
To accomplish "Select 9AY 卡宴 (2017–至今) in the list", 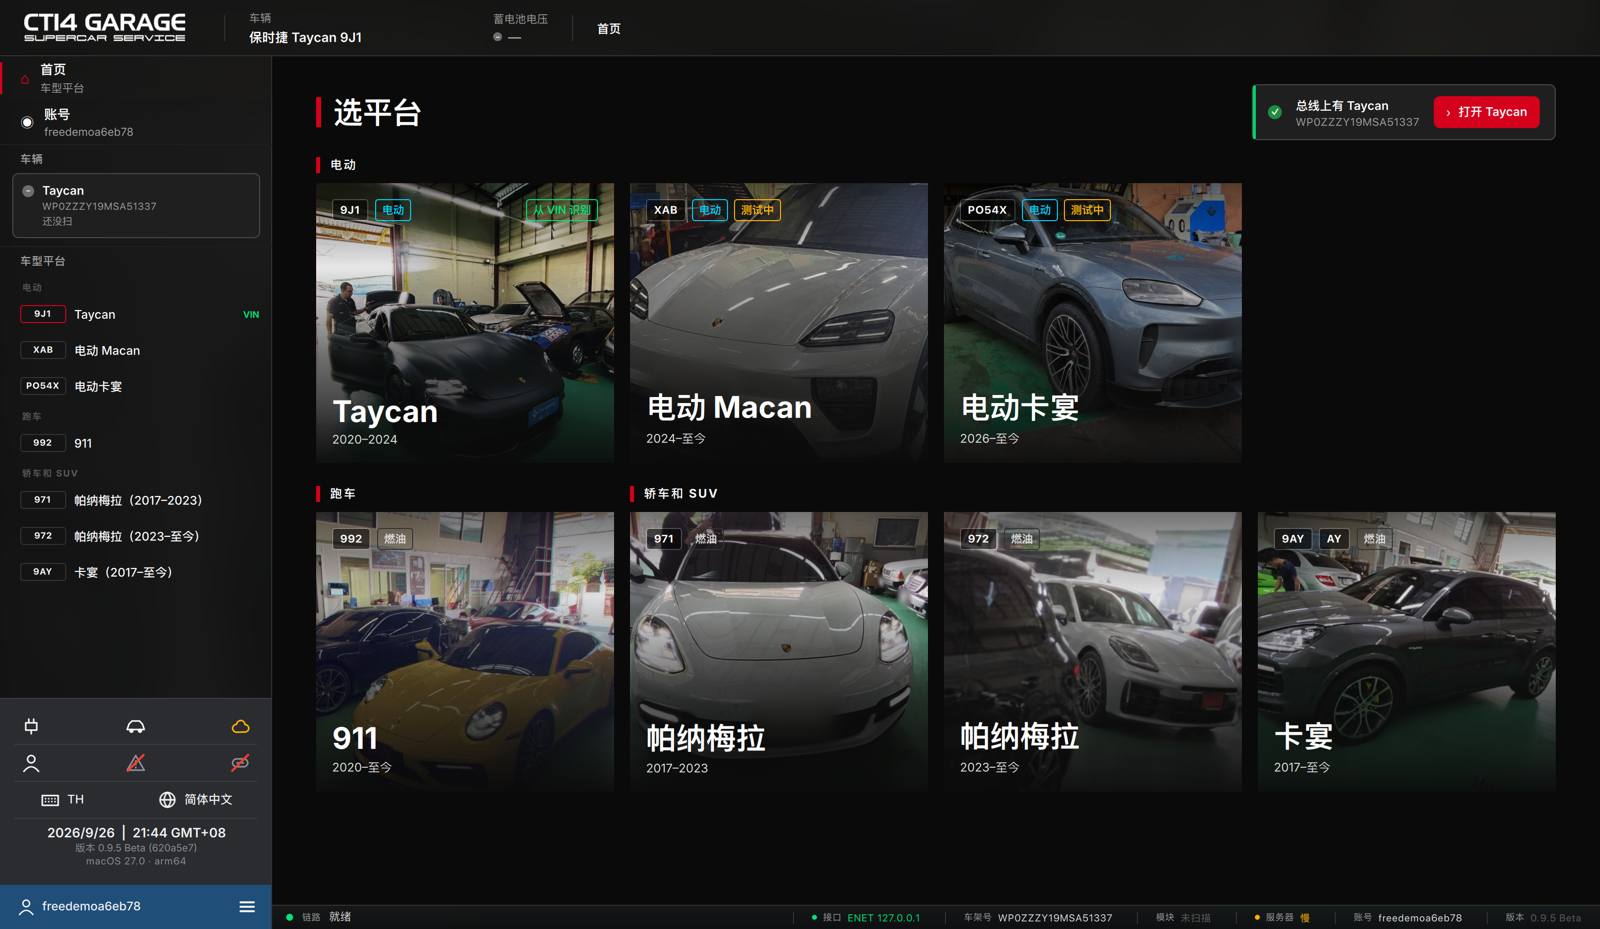I will click(136, 572).
